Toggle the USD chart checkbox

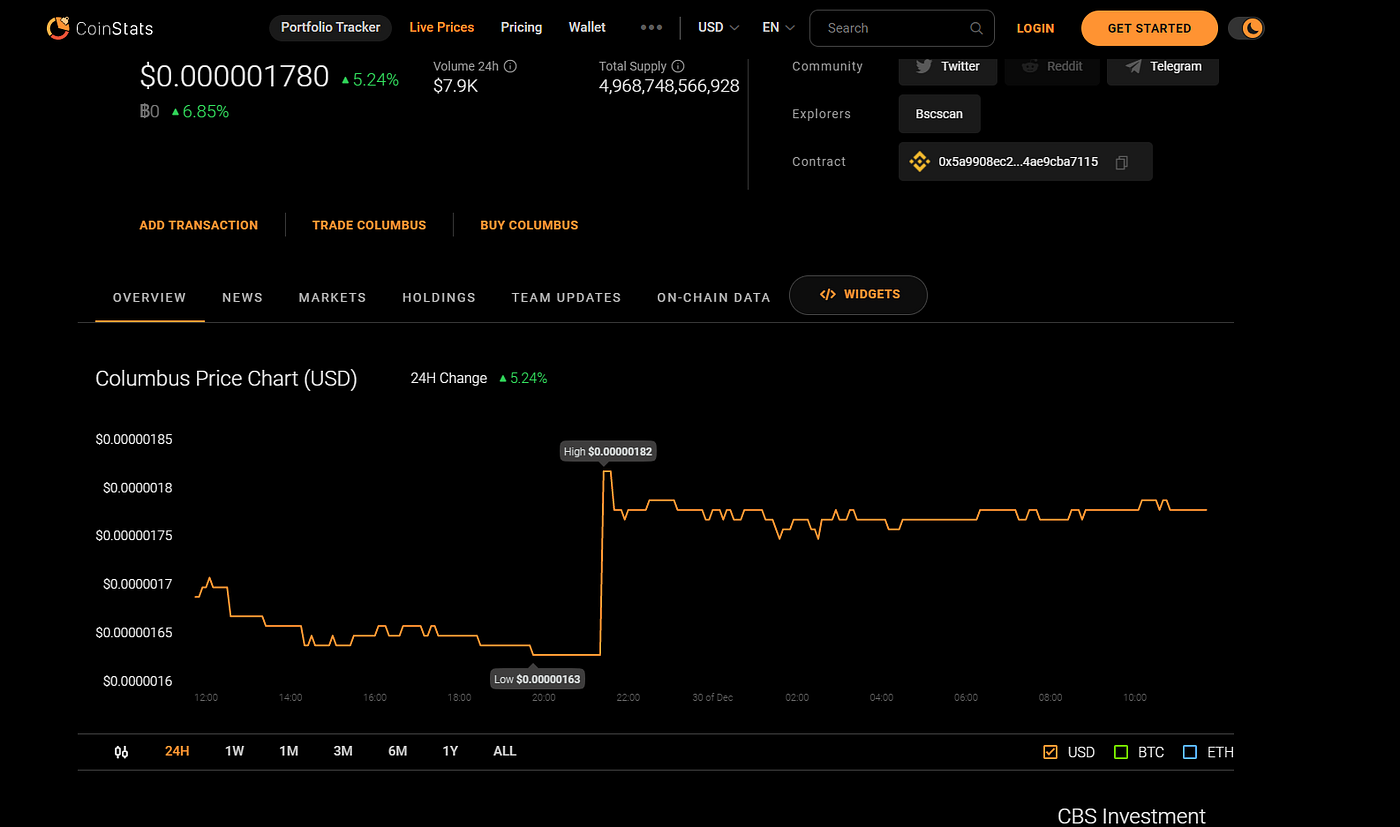(x=1050, y=752)
